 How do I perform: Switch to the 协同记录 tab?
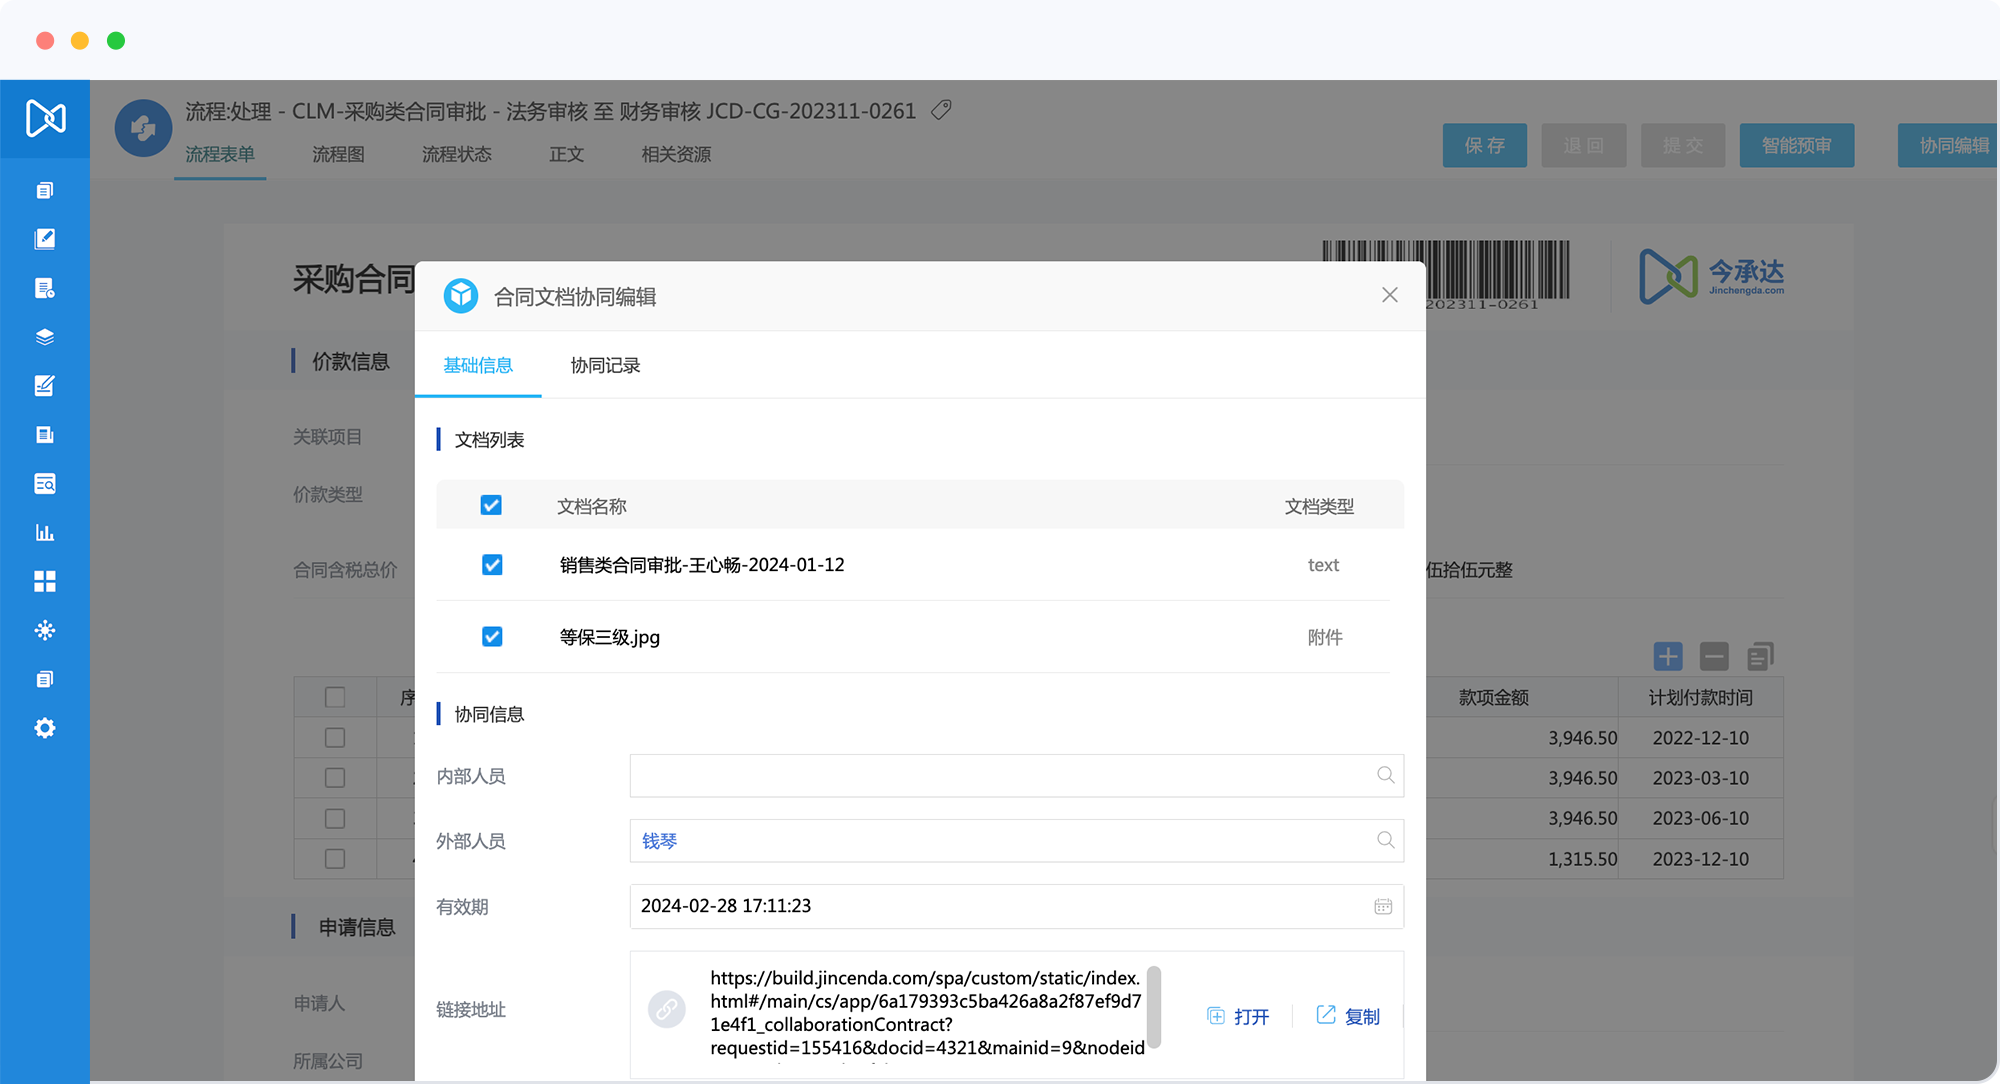605,366
